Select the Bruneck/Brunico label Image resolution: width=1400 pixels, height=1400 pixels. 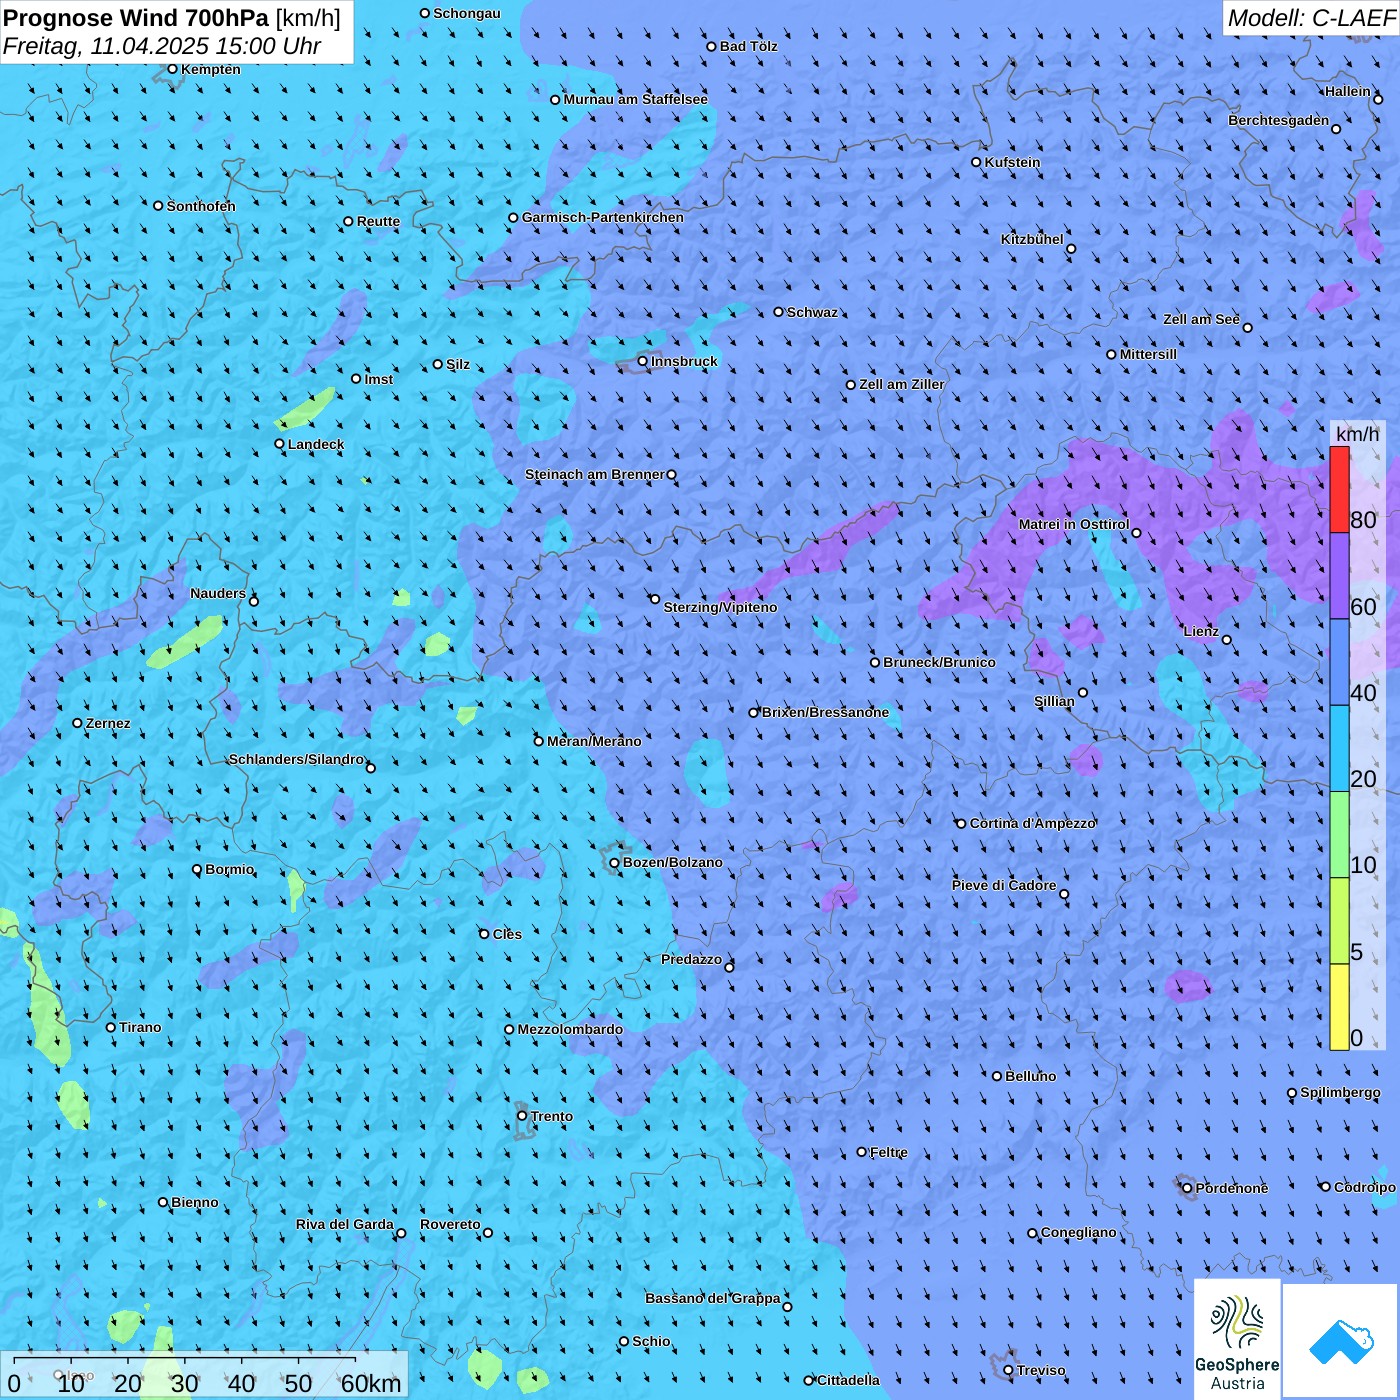[x=939, y=662]
